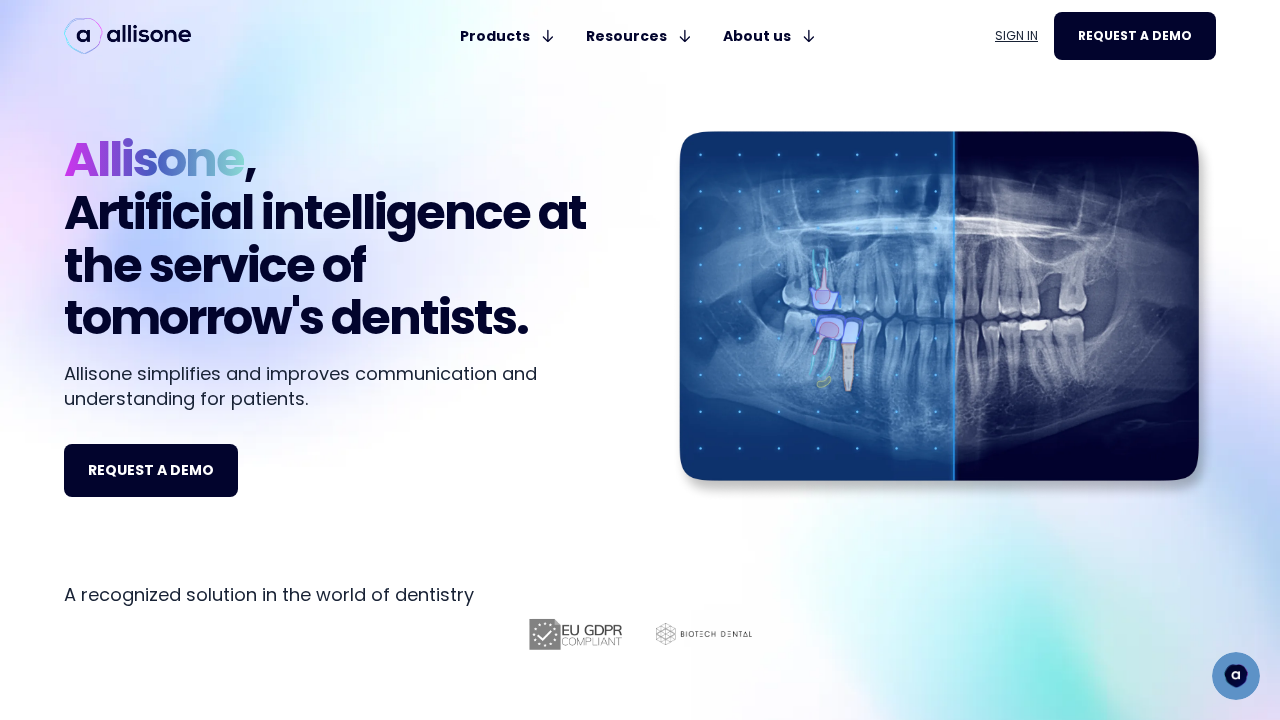Toggle the chat assistant open

pos(1236,676)
